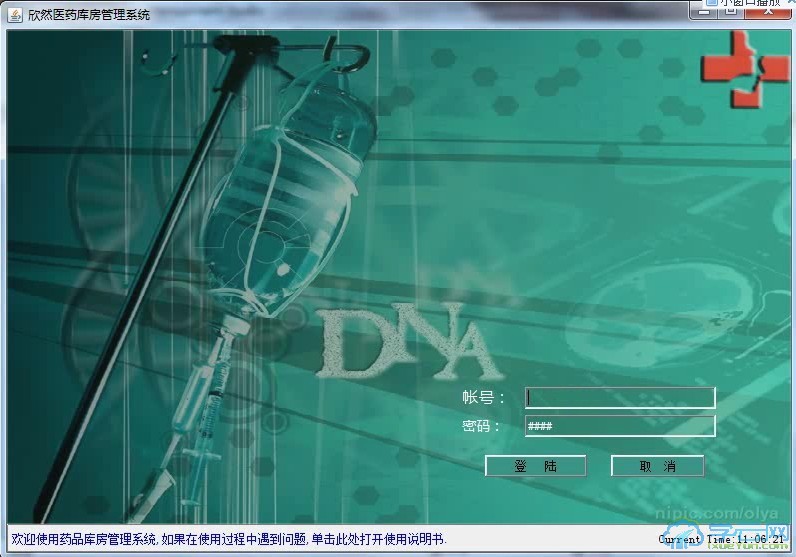Click the window title 欣然医药库房管理系统
This screenshot has height=557, width=796.
click(89, 15)
